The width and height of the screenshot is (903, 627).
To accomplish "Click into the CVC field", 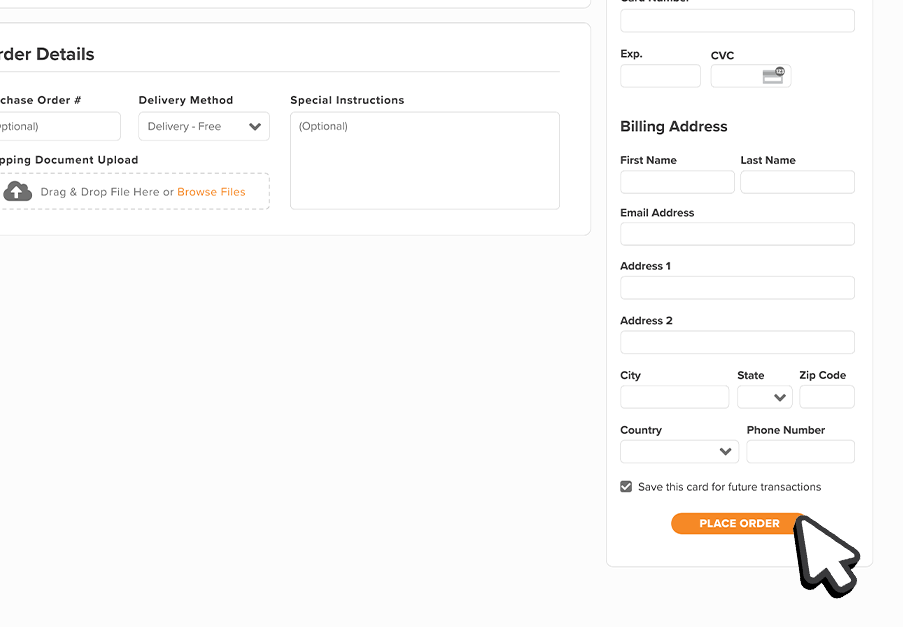I will [735, 76].
